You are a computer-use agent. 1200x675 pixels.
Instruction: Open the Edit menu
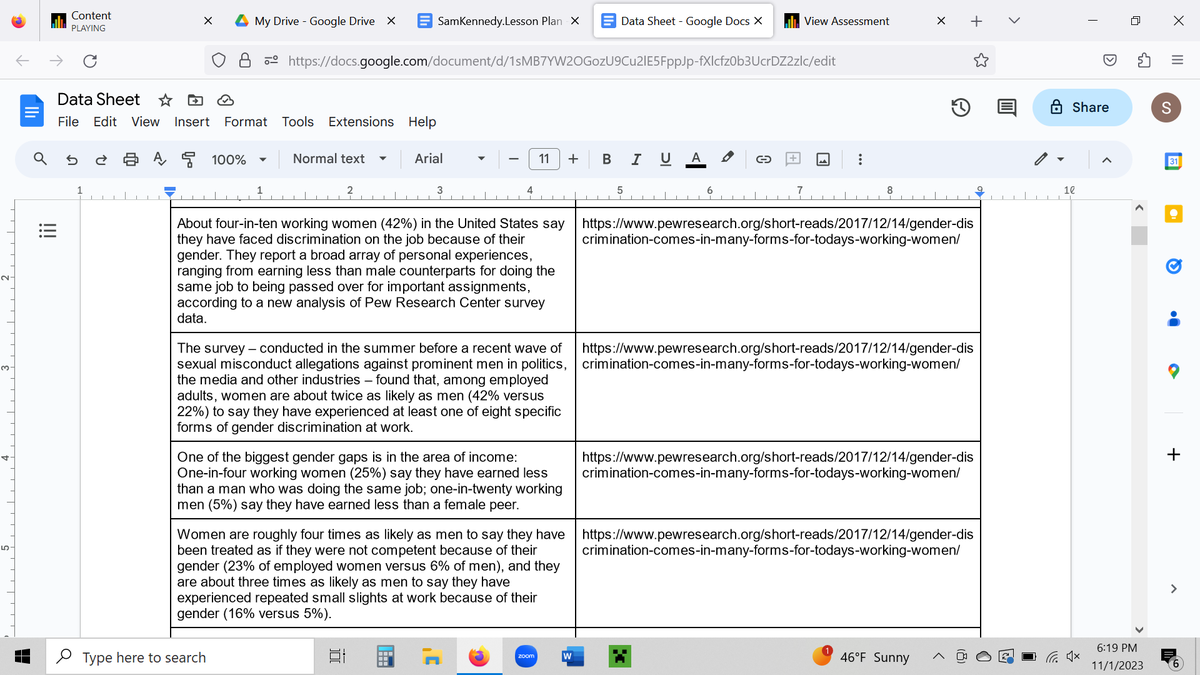pyautogui.click(x=105, y=121)
